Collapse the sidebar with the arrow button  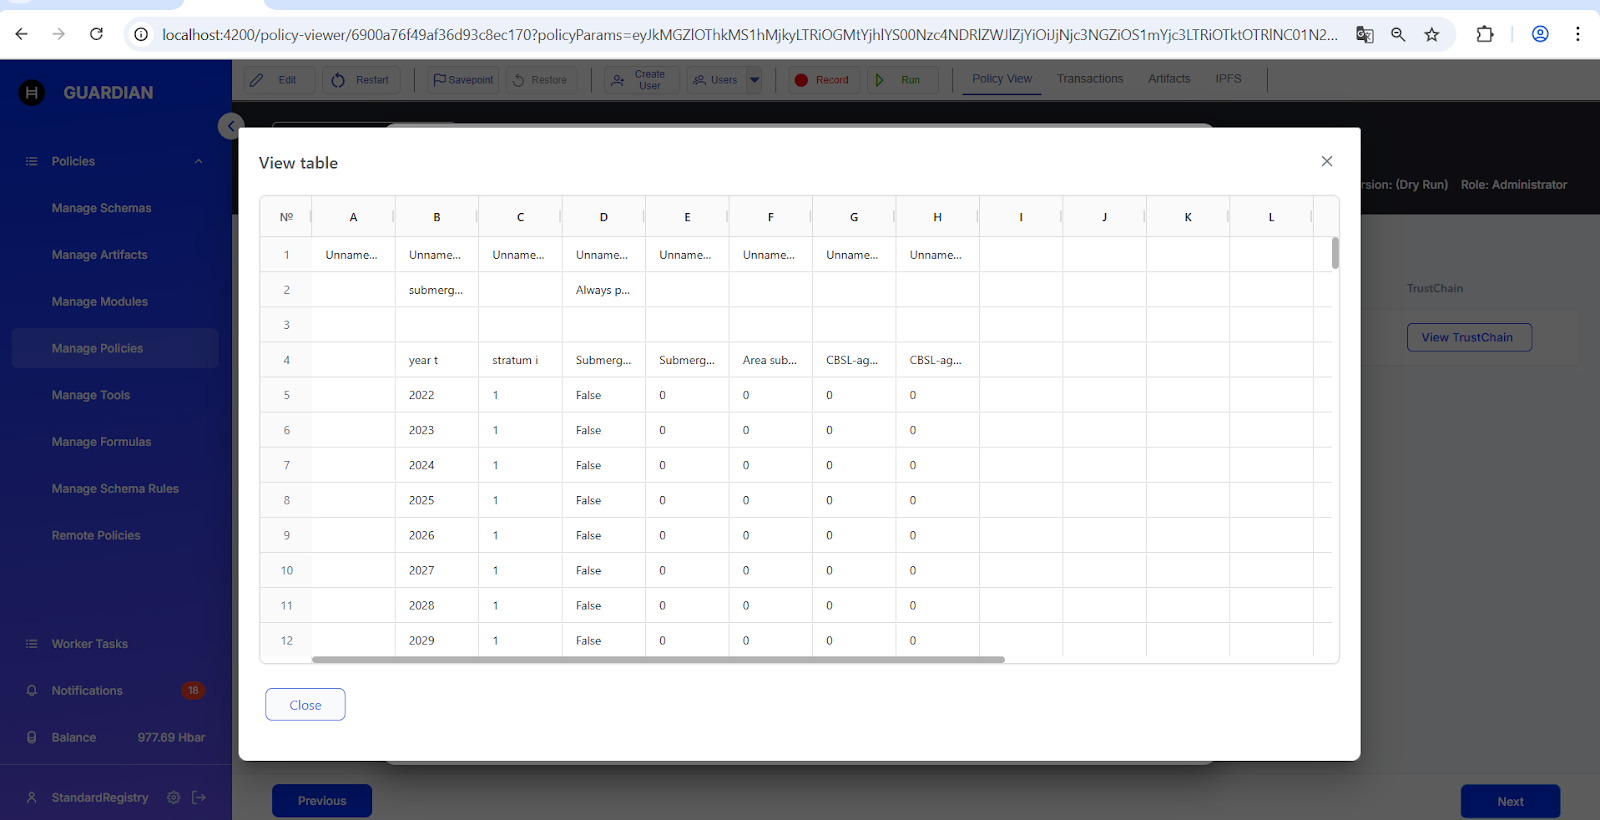[230, 126]
